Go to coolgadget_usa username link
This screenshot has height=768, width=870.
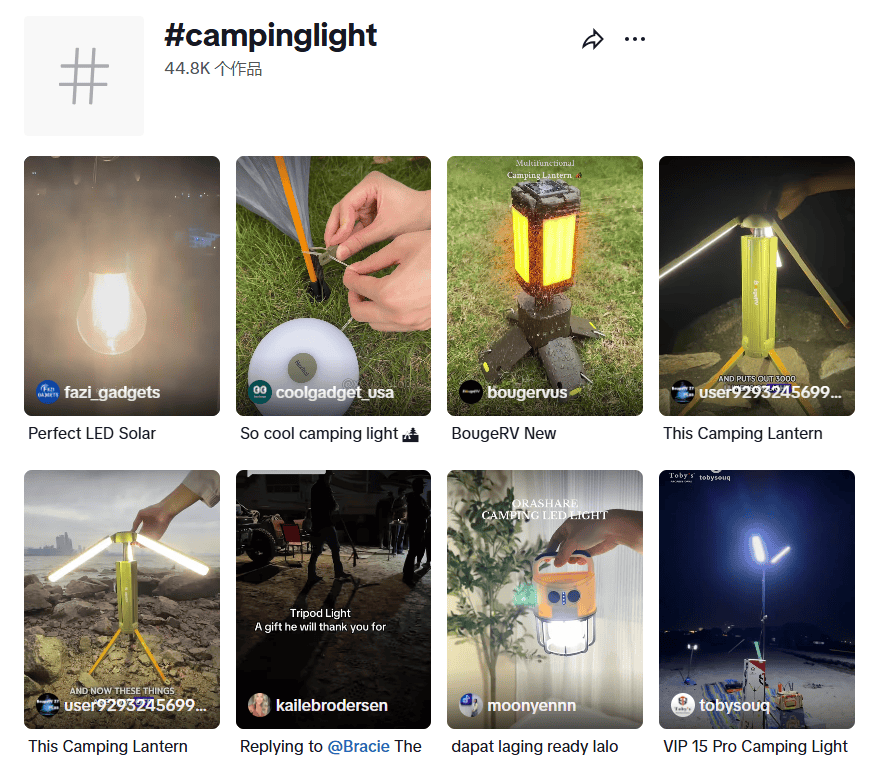click(335, 393)
